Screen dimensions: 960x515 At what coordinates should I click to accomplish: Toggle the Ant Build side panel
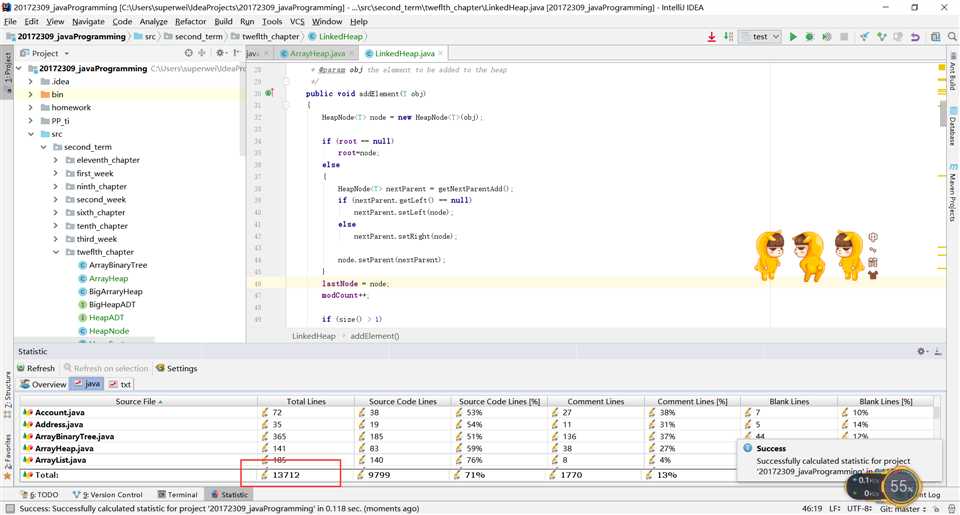953,72
